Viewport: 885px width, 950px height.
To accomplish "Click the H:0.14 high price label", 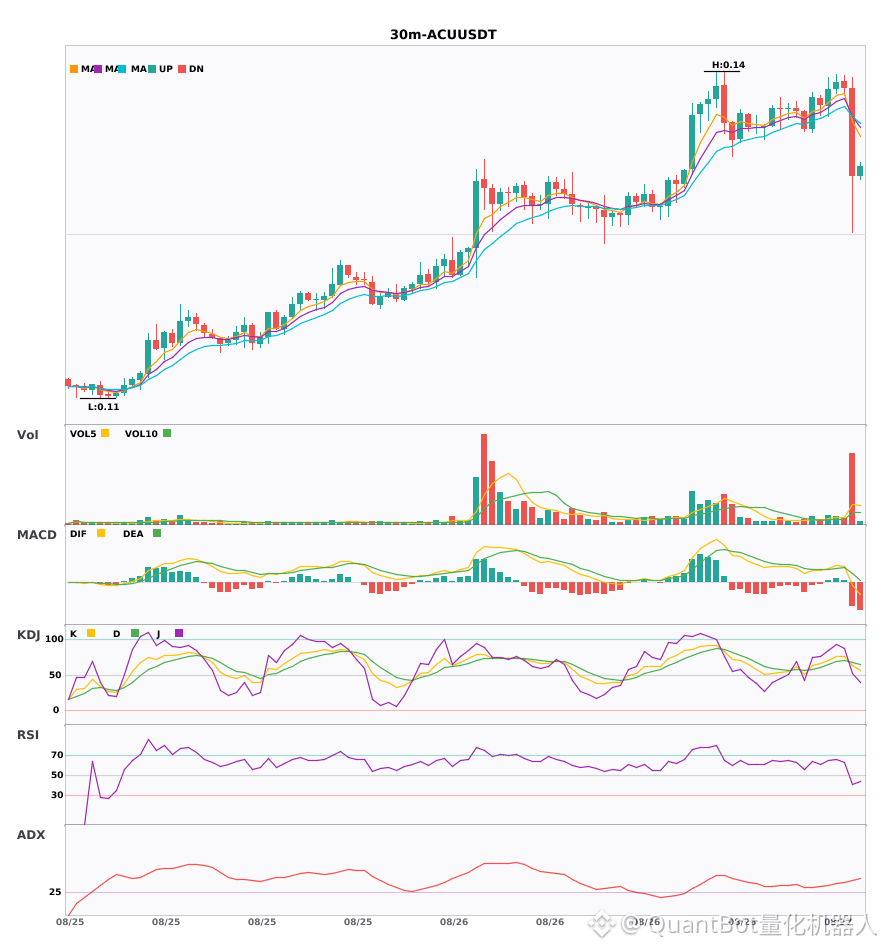I will 728,65.
